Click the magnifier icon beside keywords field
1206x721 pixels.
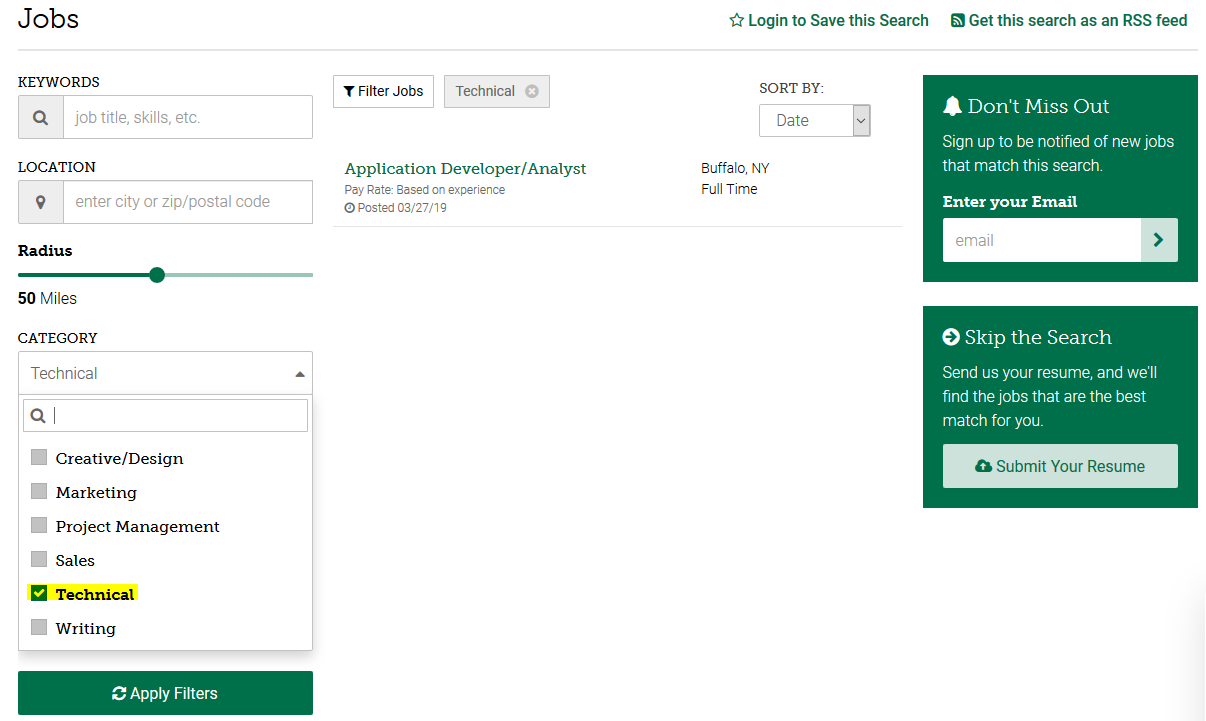pos(41,117)
